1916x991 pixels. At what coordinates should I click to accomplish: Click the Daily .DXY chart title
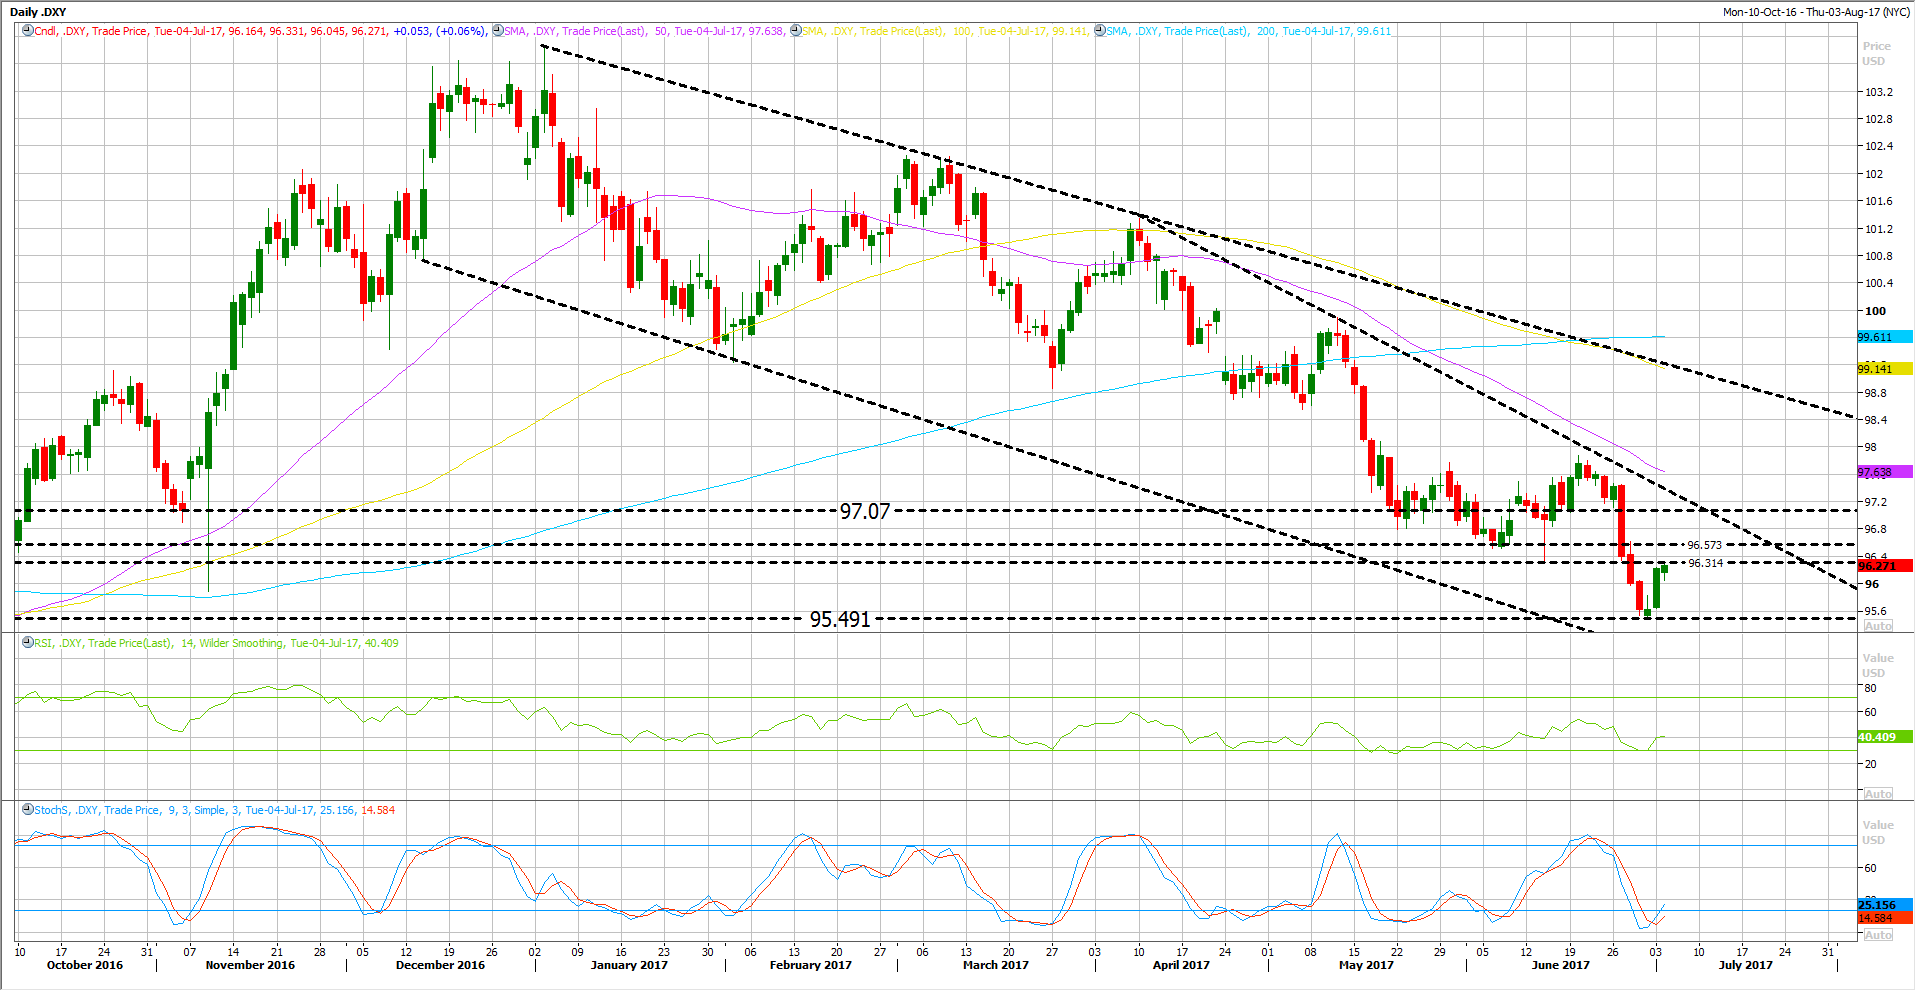(38, 12)
